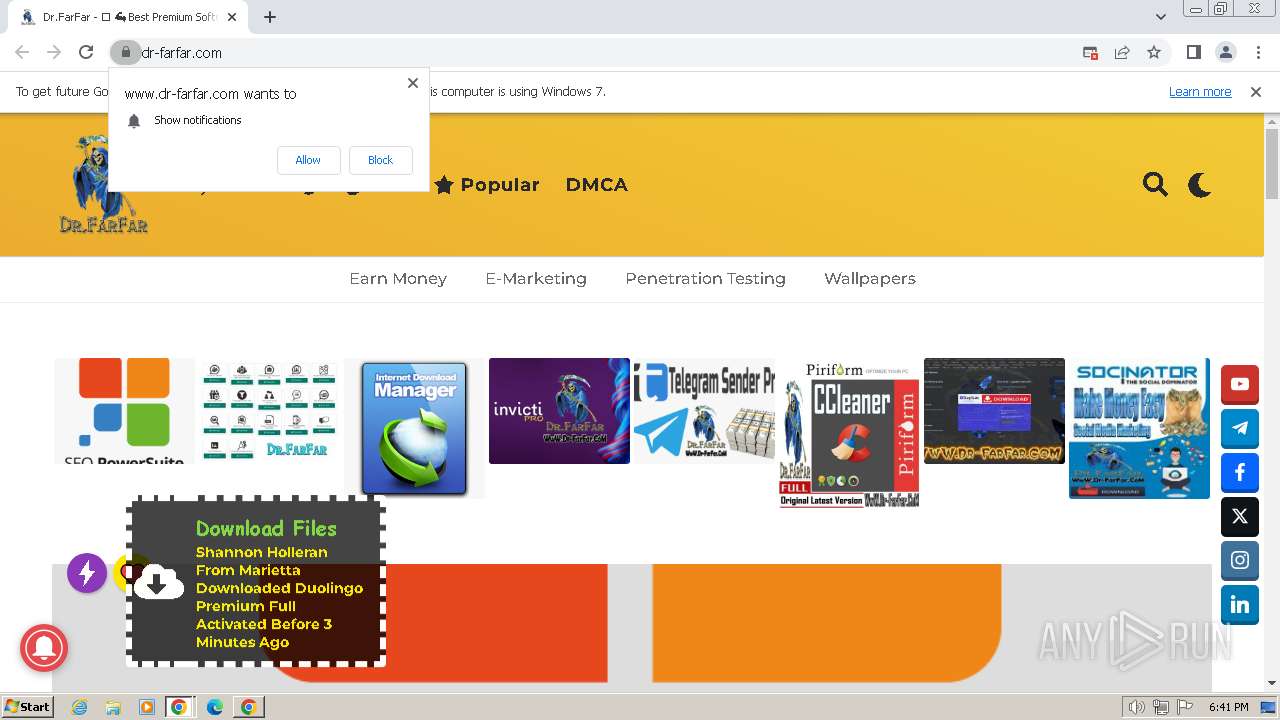
Task: Open the E-Marketing category
Action: [x=536, y=278]
